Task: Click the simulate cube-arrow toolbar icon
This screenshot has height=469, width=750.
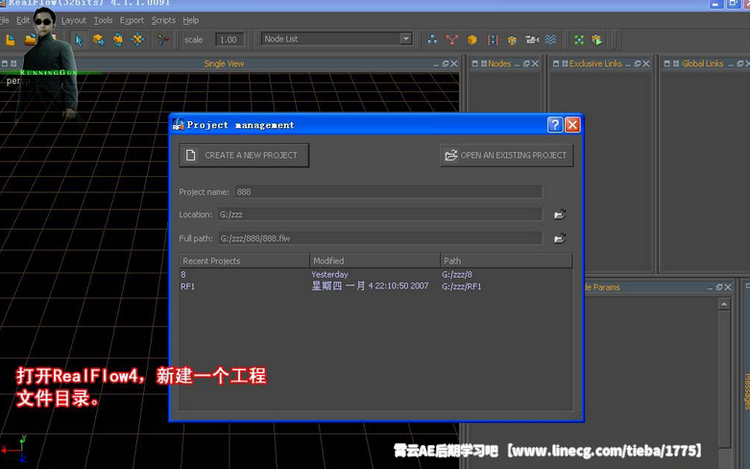Action: (x=596, y=40)
